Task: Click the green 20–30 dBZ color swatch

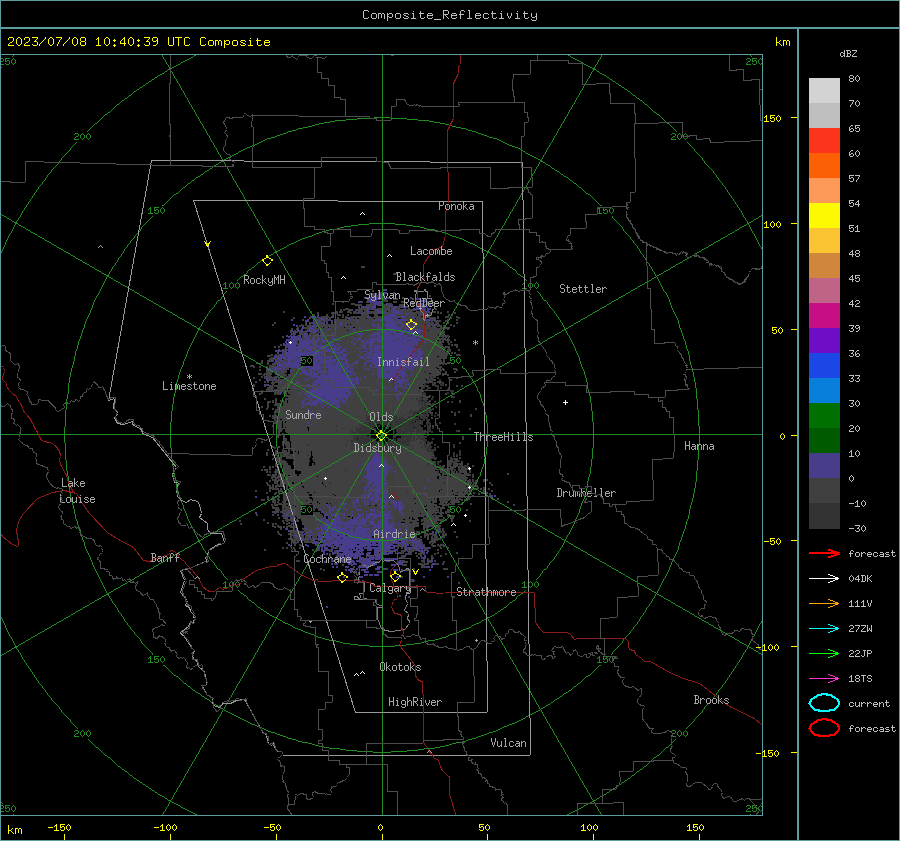Action: [824, 416]
